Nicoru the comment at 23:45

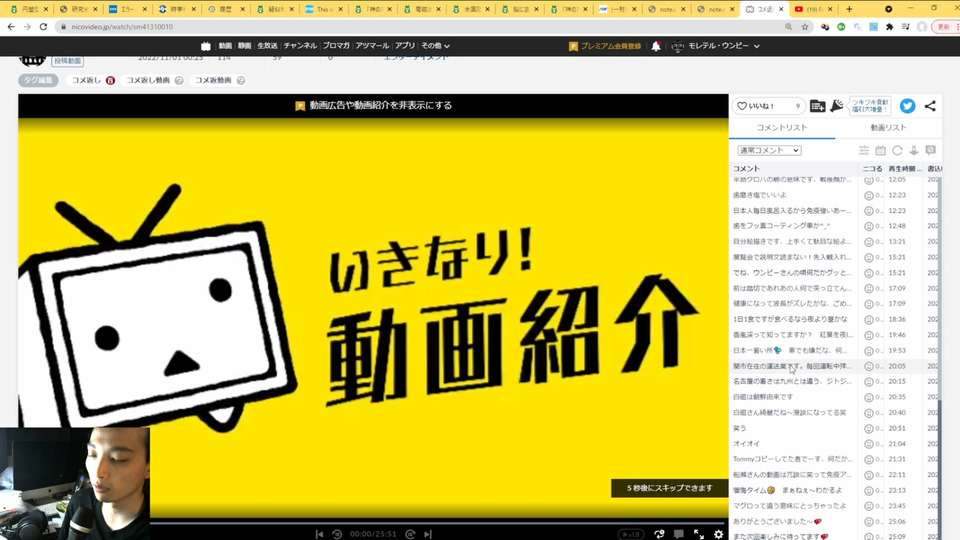point(869,506)
